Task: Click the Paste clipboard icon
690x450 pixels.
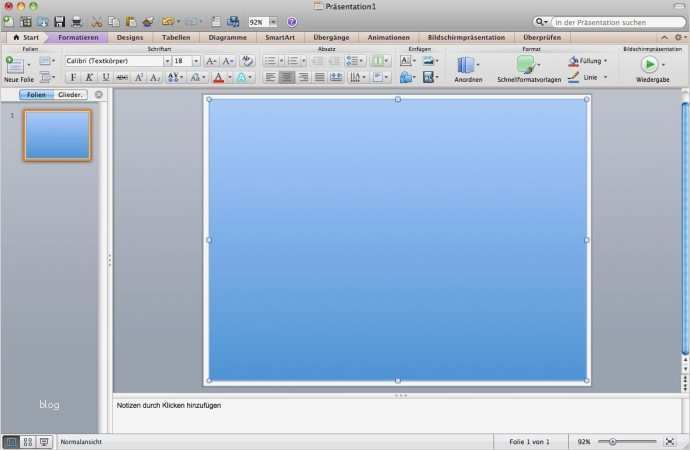Action: point(131,22)
